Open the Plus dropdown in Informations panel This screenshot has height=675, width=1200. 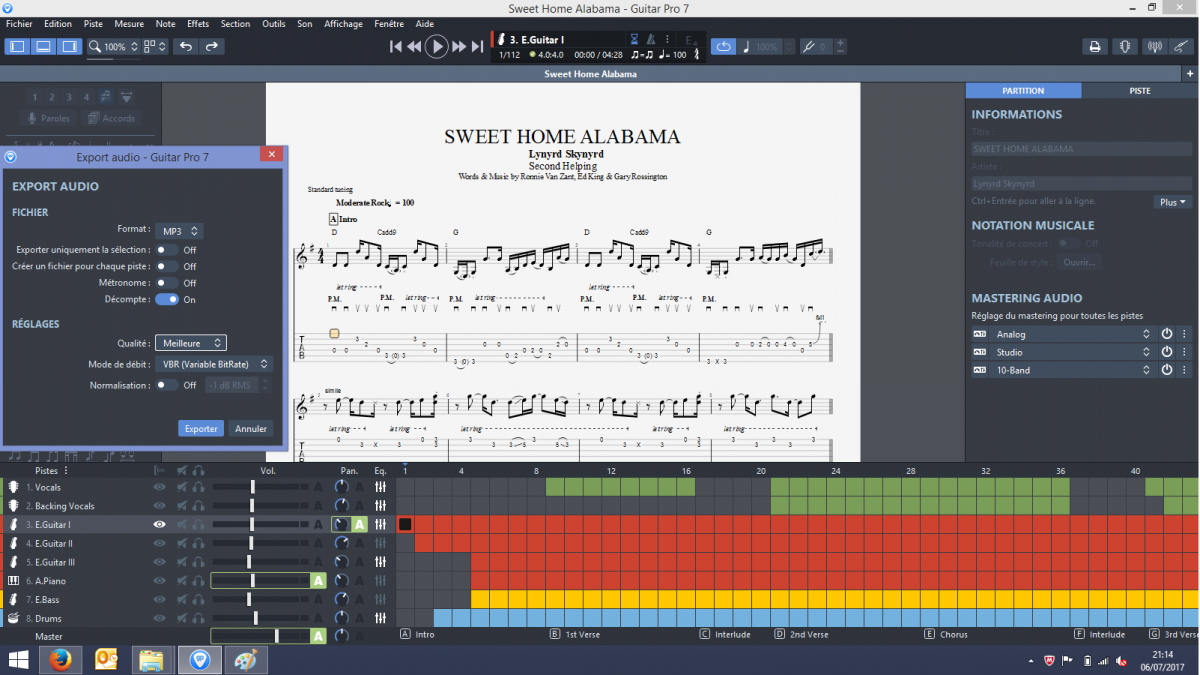[x=1173, y=202]
